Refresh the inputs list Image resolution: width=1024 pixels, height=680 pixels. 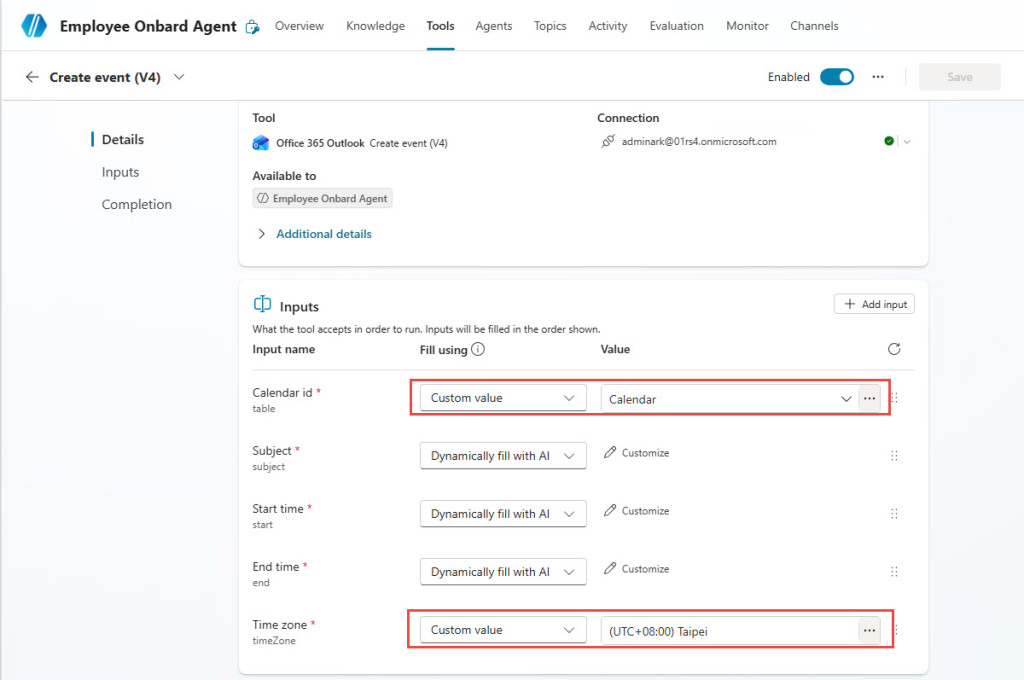(x=894, y=349)
